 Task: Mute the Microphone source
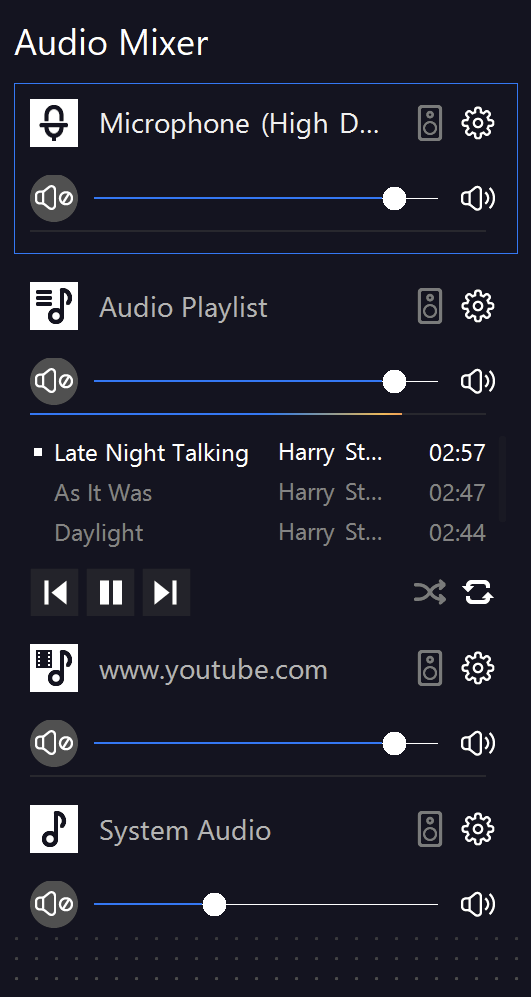pos(54,198)
